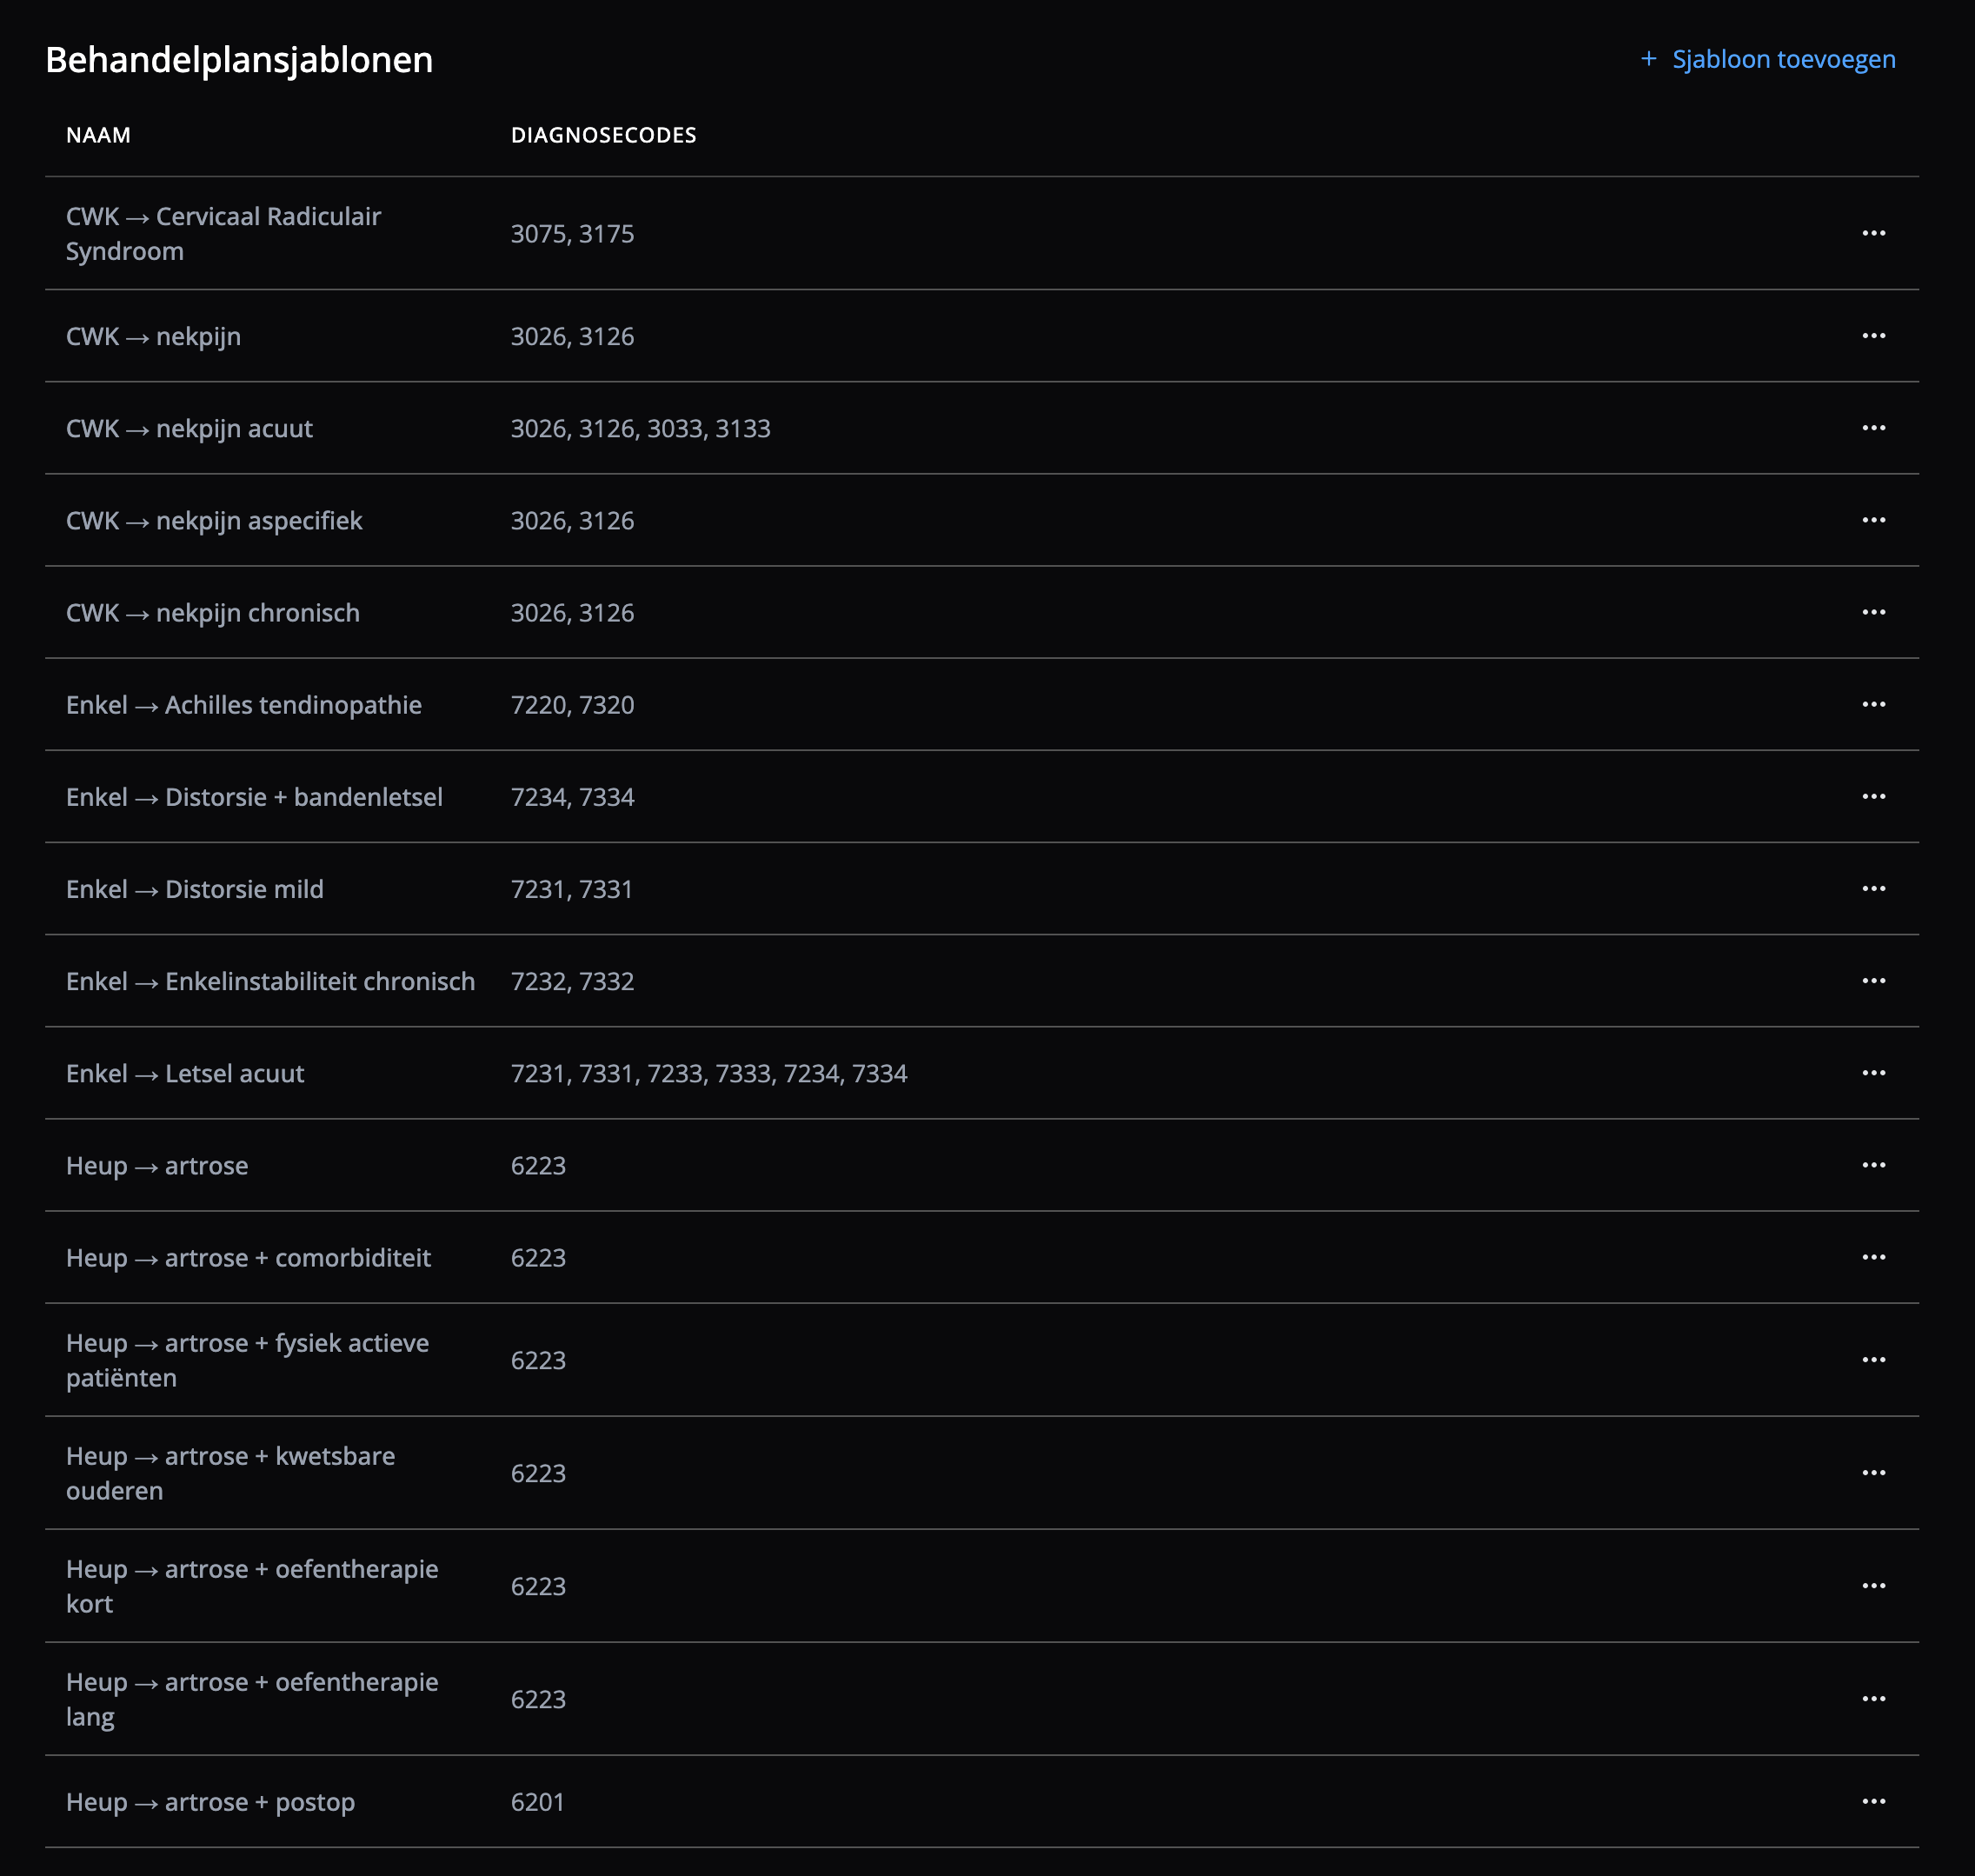Click the Sjabloon toevoegen link

(1783, 60)
